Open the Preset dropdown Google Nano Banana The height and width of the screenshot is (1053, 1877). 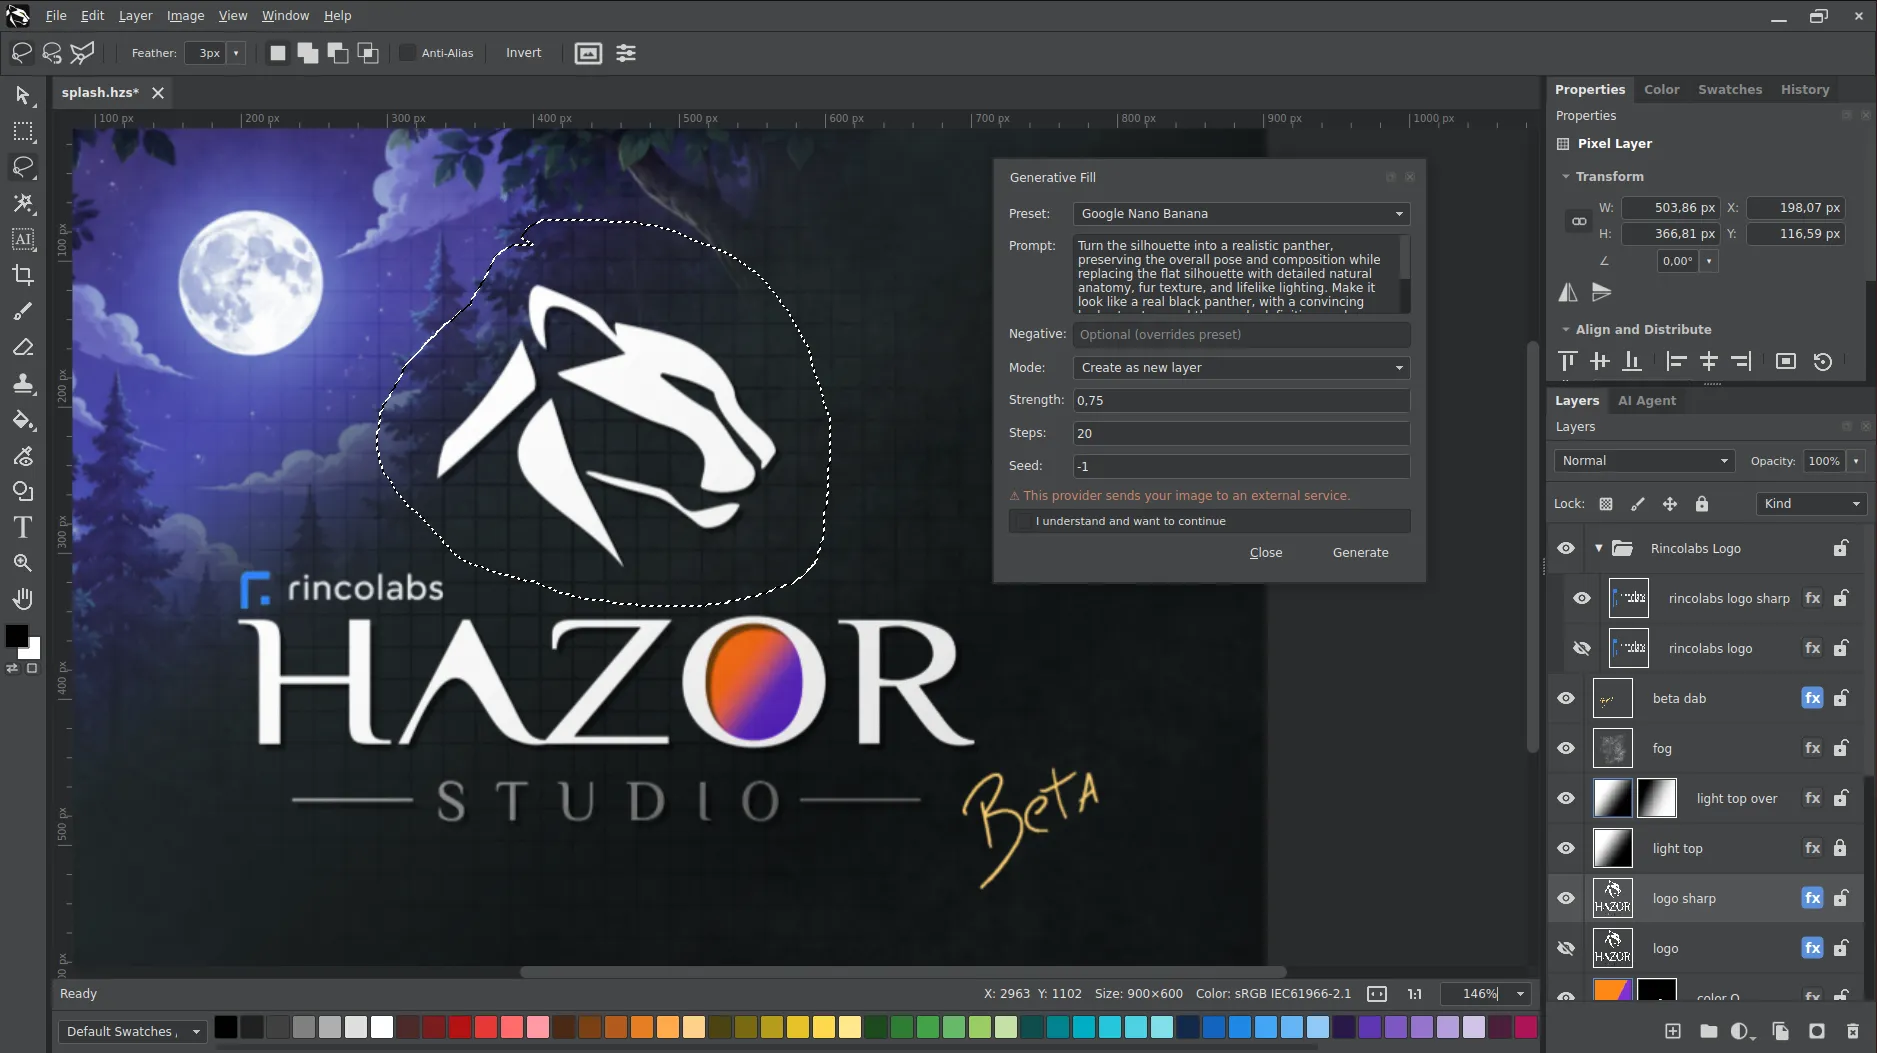(x=1241, y=214)
